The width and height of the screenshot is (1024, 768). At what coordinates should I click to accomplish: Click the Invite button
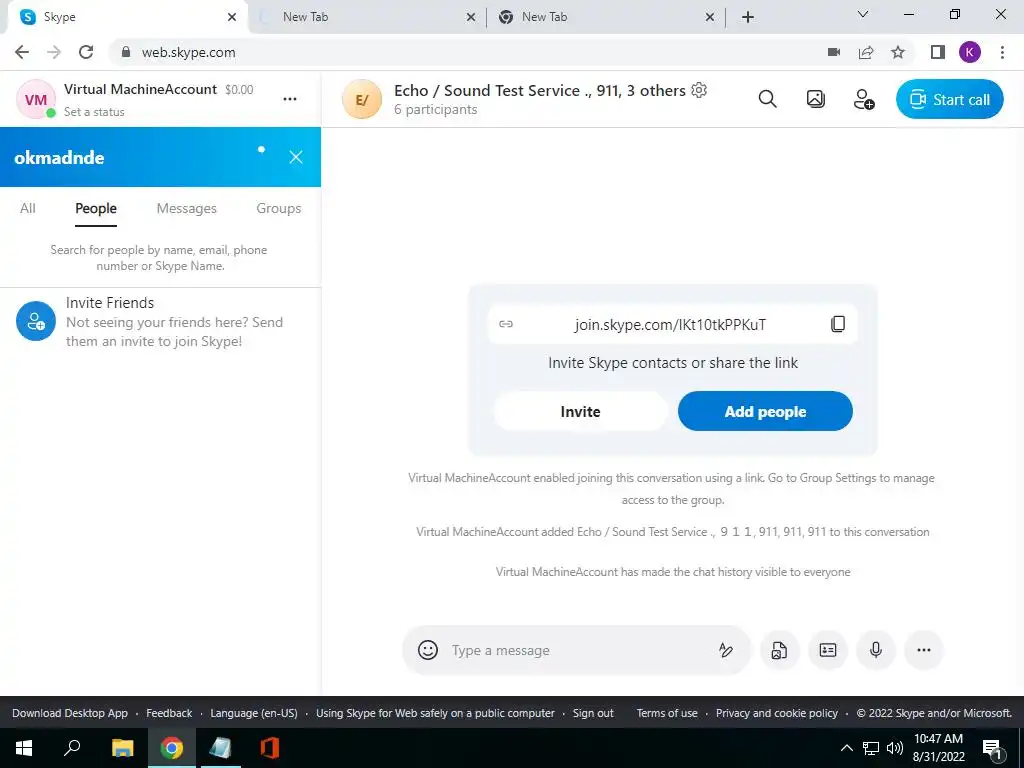[x=580, y=411]
